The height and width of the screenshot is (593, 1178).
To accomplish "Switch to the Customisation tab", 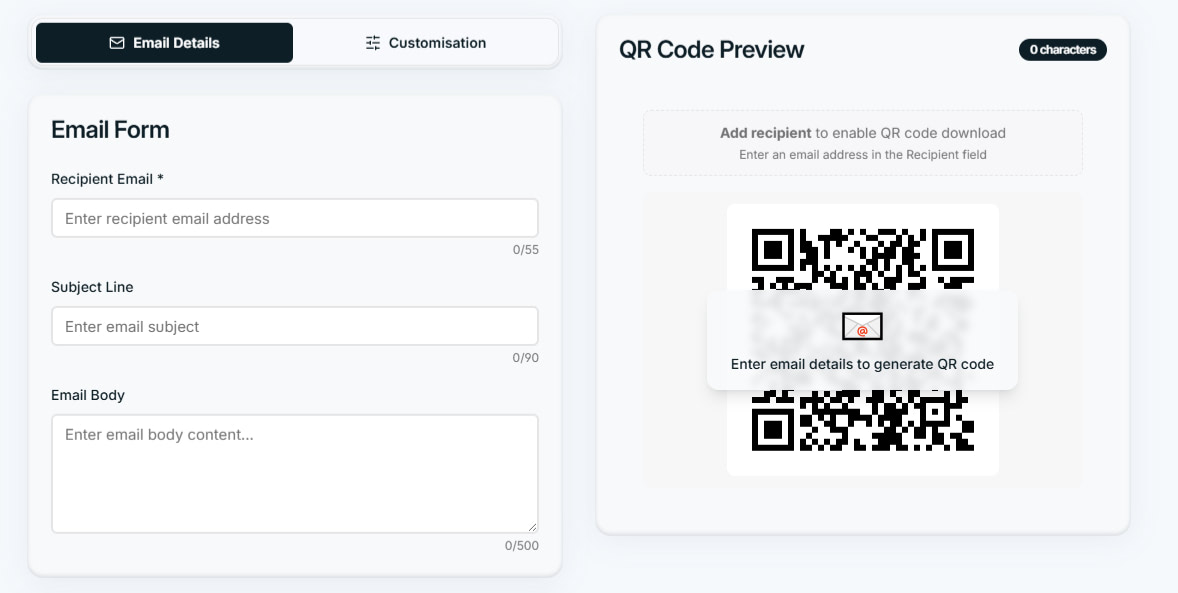I will (425, 42).
